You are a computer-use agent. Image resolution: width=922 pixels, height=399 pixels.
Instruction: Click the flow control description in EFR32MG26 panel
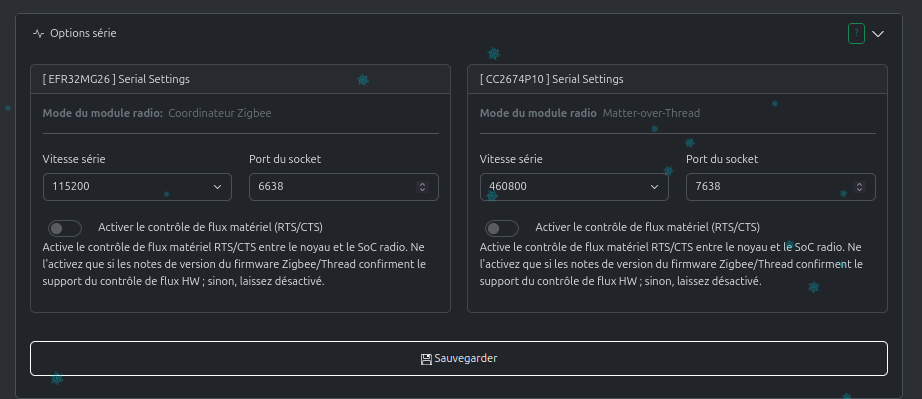pos(234,264)
